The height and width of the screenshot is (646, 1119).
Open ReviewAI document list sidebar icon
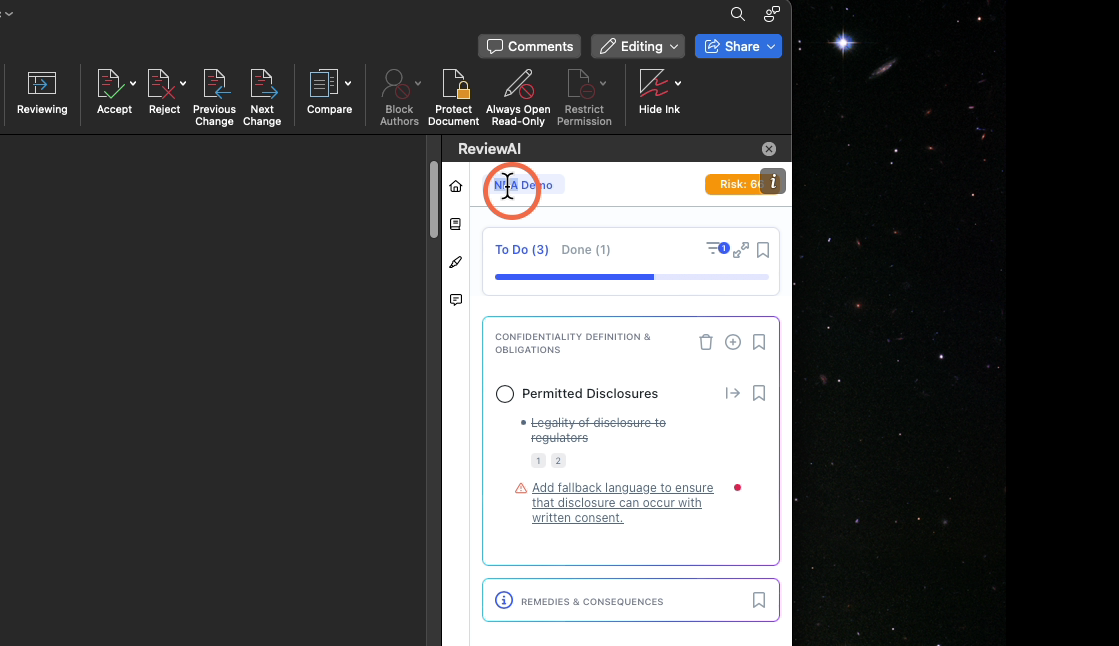tap(455, 224)
